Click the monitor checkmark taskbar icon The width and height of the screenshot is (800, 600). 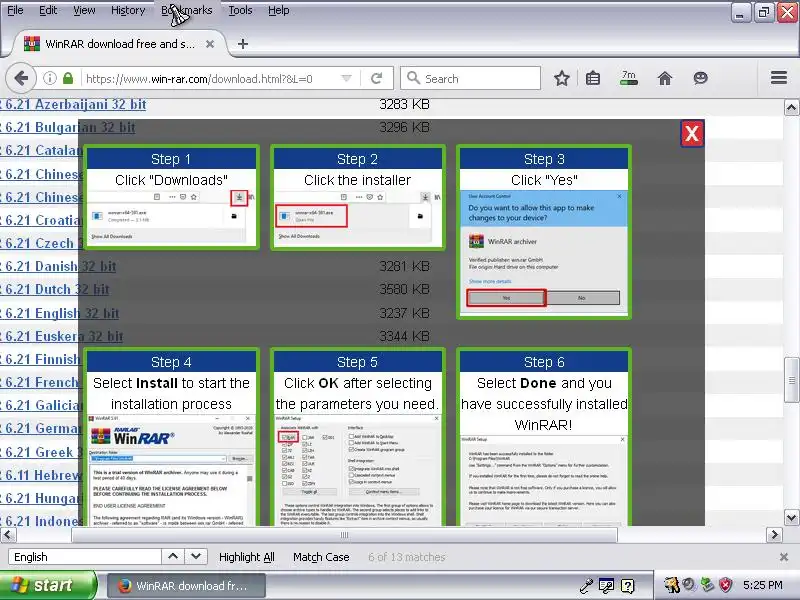pyautogui.click(x=607, y=586)
